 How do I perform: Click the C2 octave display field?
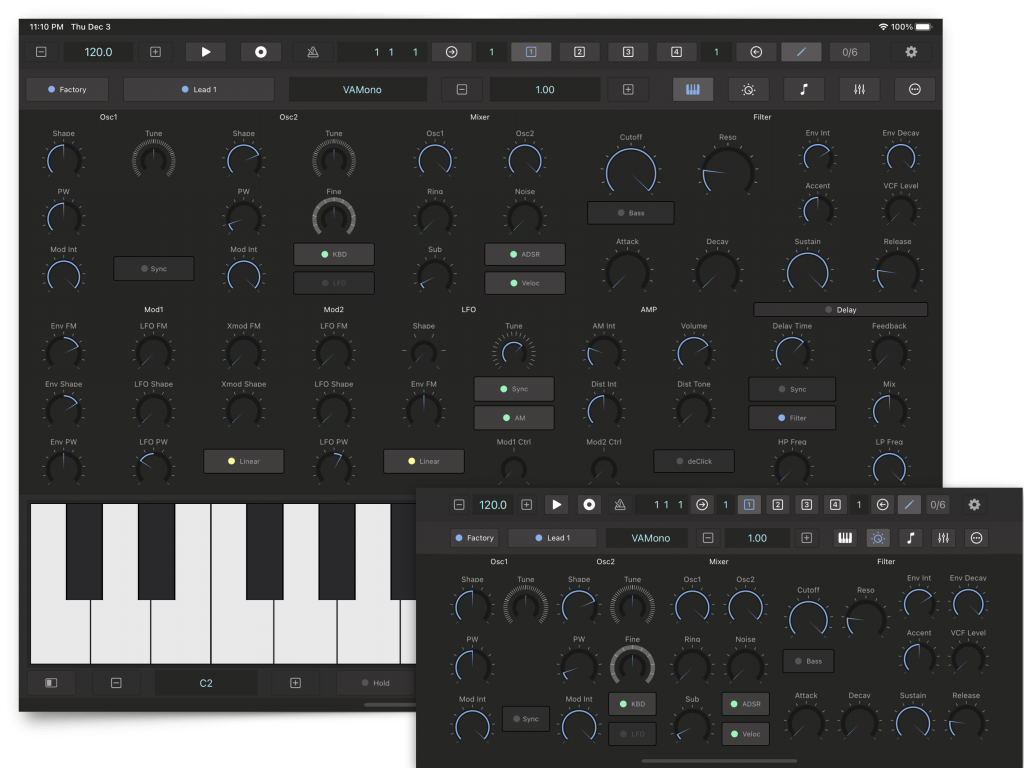click(206, 683)
